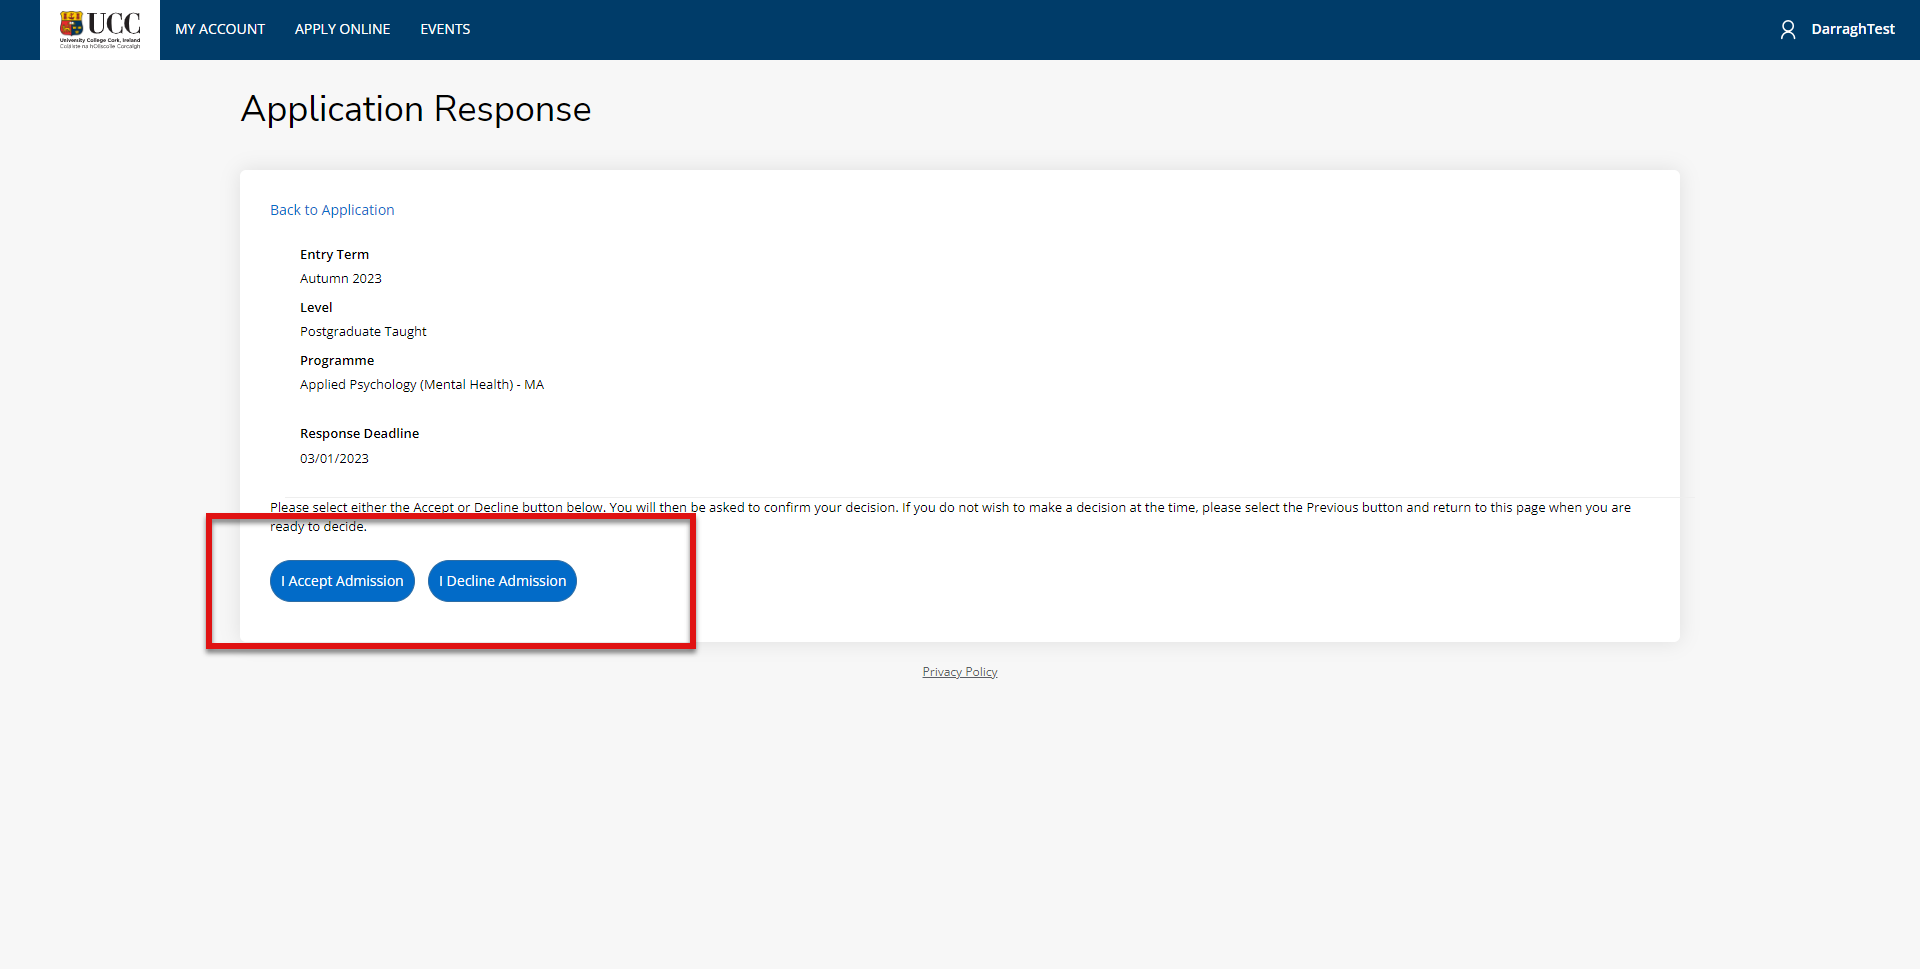This screenshot has width=1920, height=969.
Task: Click the UCC logo in header
Action: 100,30
